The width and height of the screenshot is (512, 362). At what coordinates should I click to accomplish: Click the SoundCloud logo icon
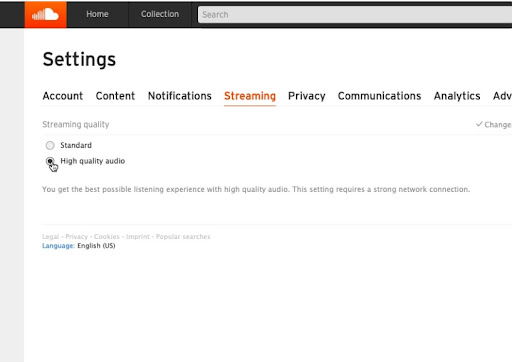pyautogui.click(x=45, y=15)
